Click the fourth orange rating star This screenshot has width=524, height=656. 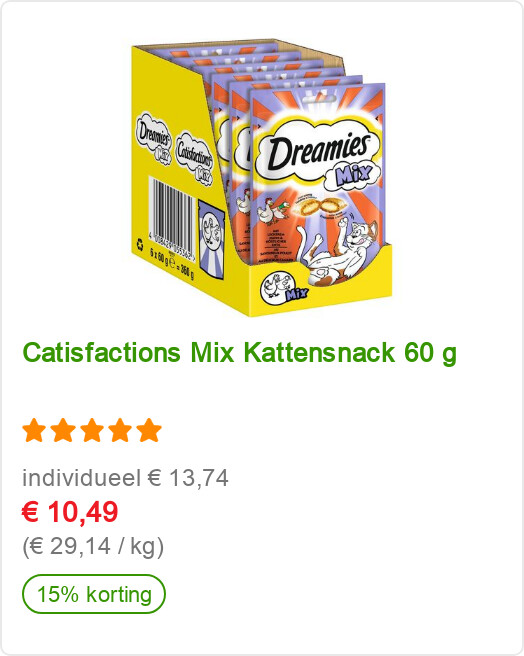point(121,430)
